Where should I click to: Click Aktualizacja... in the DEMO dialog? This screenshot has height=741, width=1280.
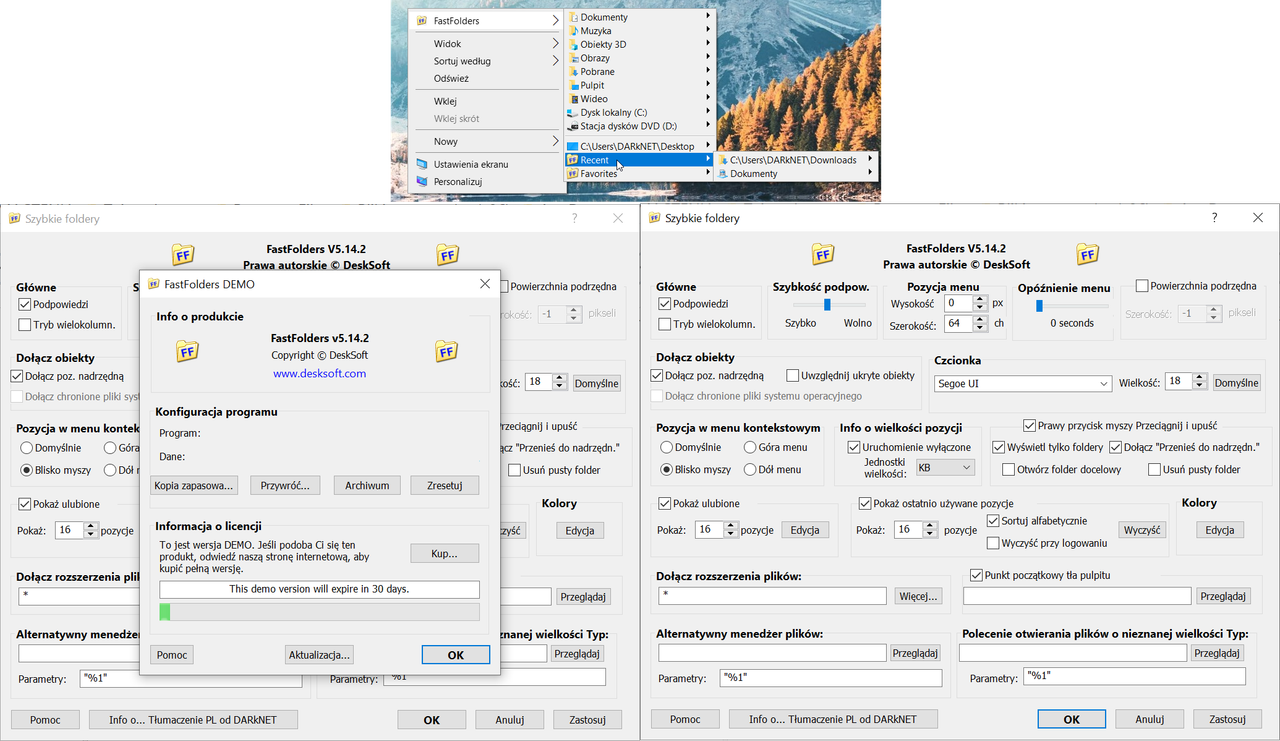[x=319, y=655]
